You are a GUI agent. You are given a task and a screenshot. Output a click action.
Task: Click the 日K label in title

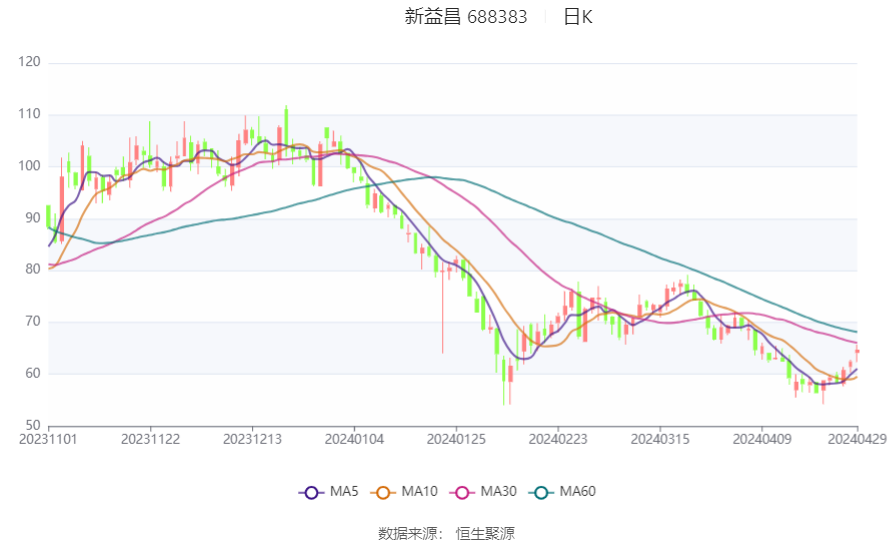pos(578,17)
